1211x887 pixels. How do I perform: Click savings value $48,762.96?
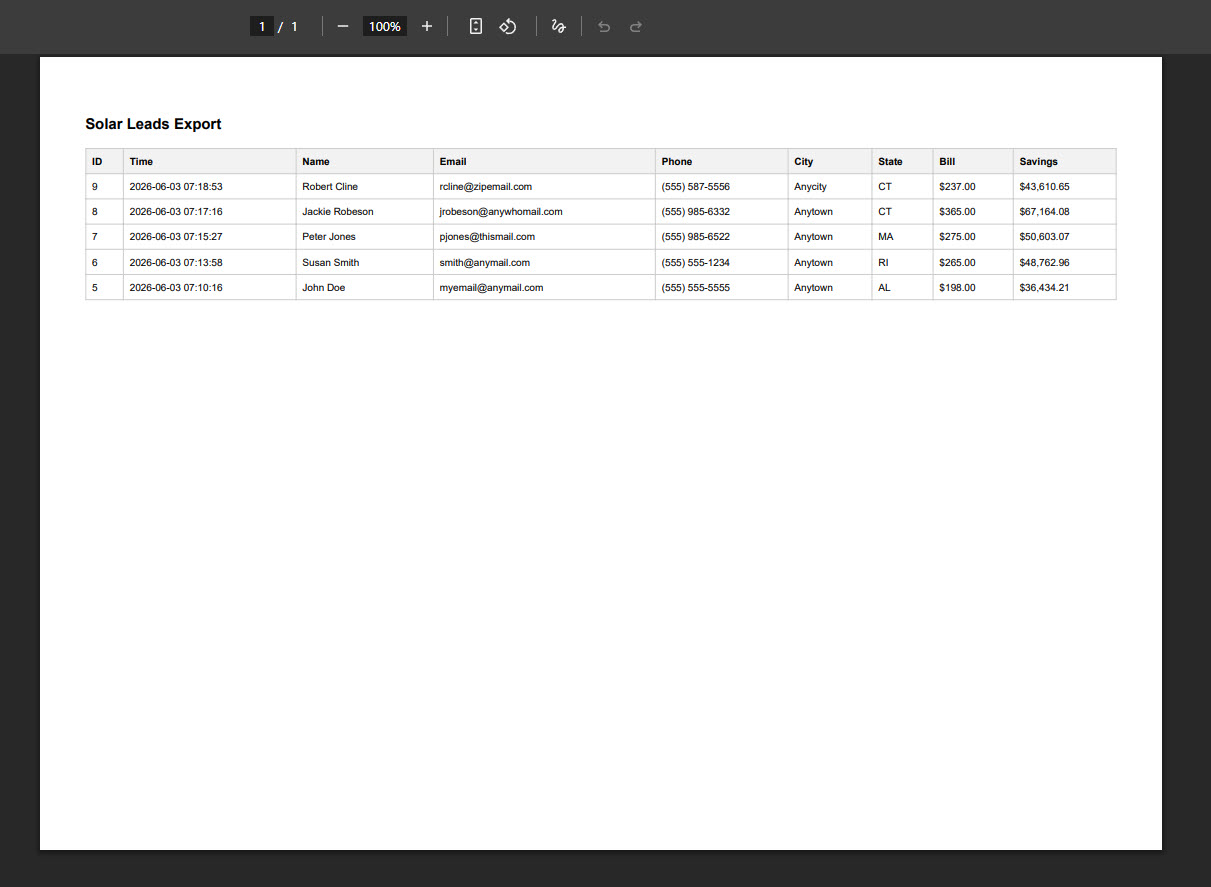click(1044, 262)
